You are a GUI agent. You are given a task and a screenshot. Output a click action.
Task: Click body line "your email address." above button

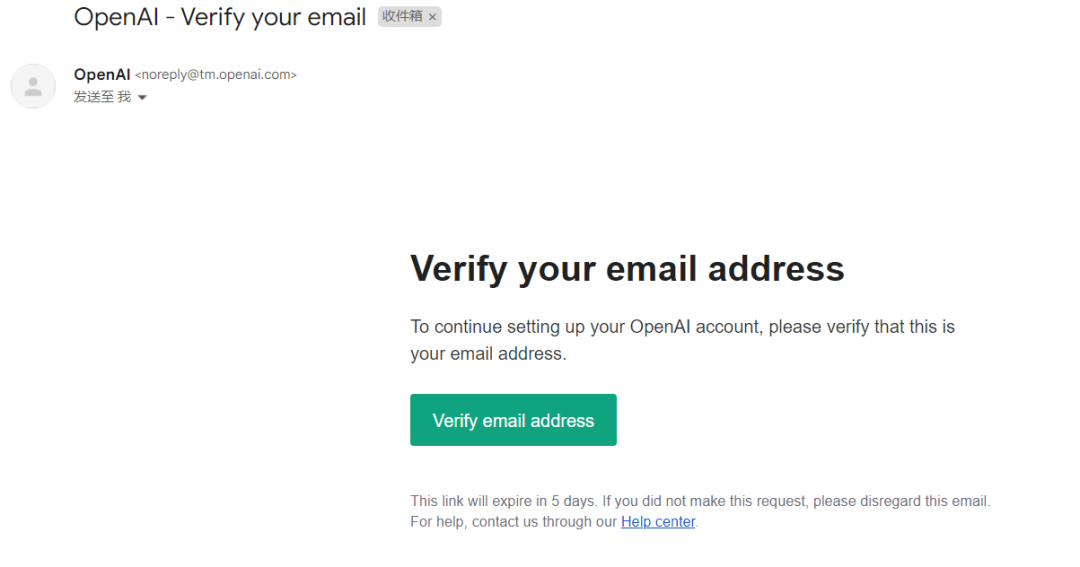[488, 354]
